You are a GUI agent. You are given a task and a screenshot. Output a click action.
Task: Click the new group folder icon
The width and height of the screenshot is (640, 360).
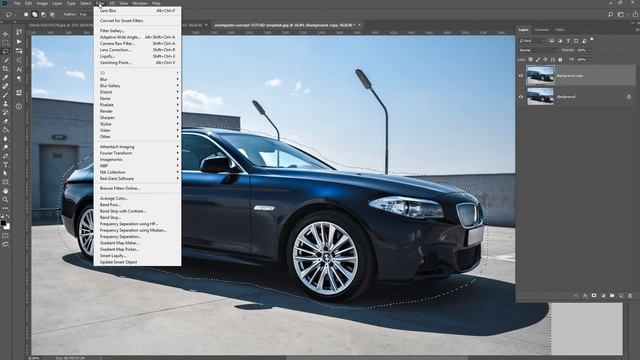(x=612, y=296)
